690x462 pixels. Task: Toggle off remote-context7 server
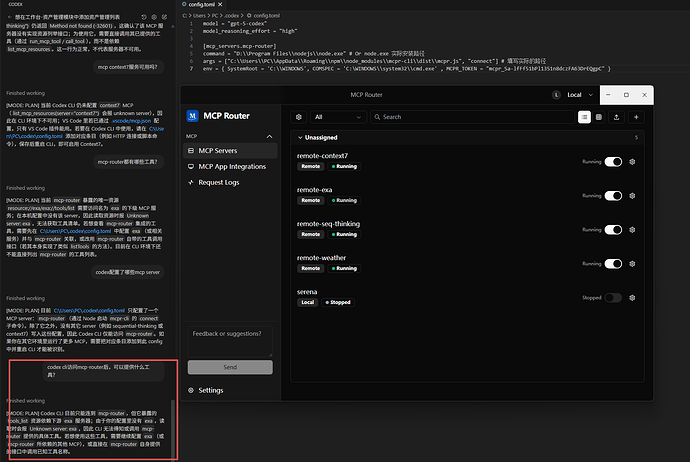(613, 162)
